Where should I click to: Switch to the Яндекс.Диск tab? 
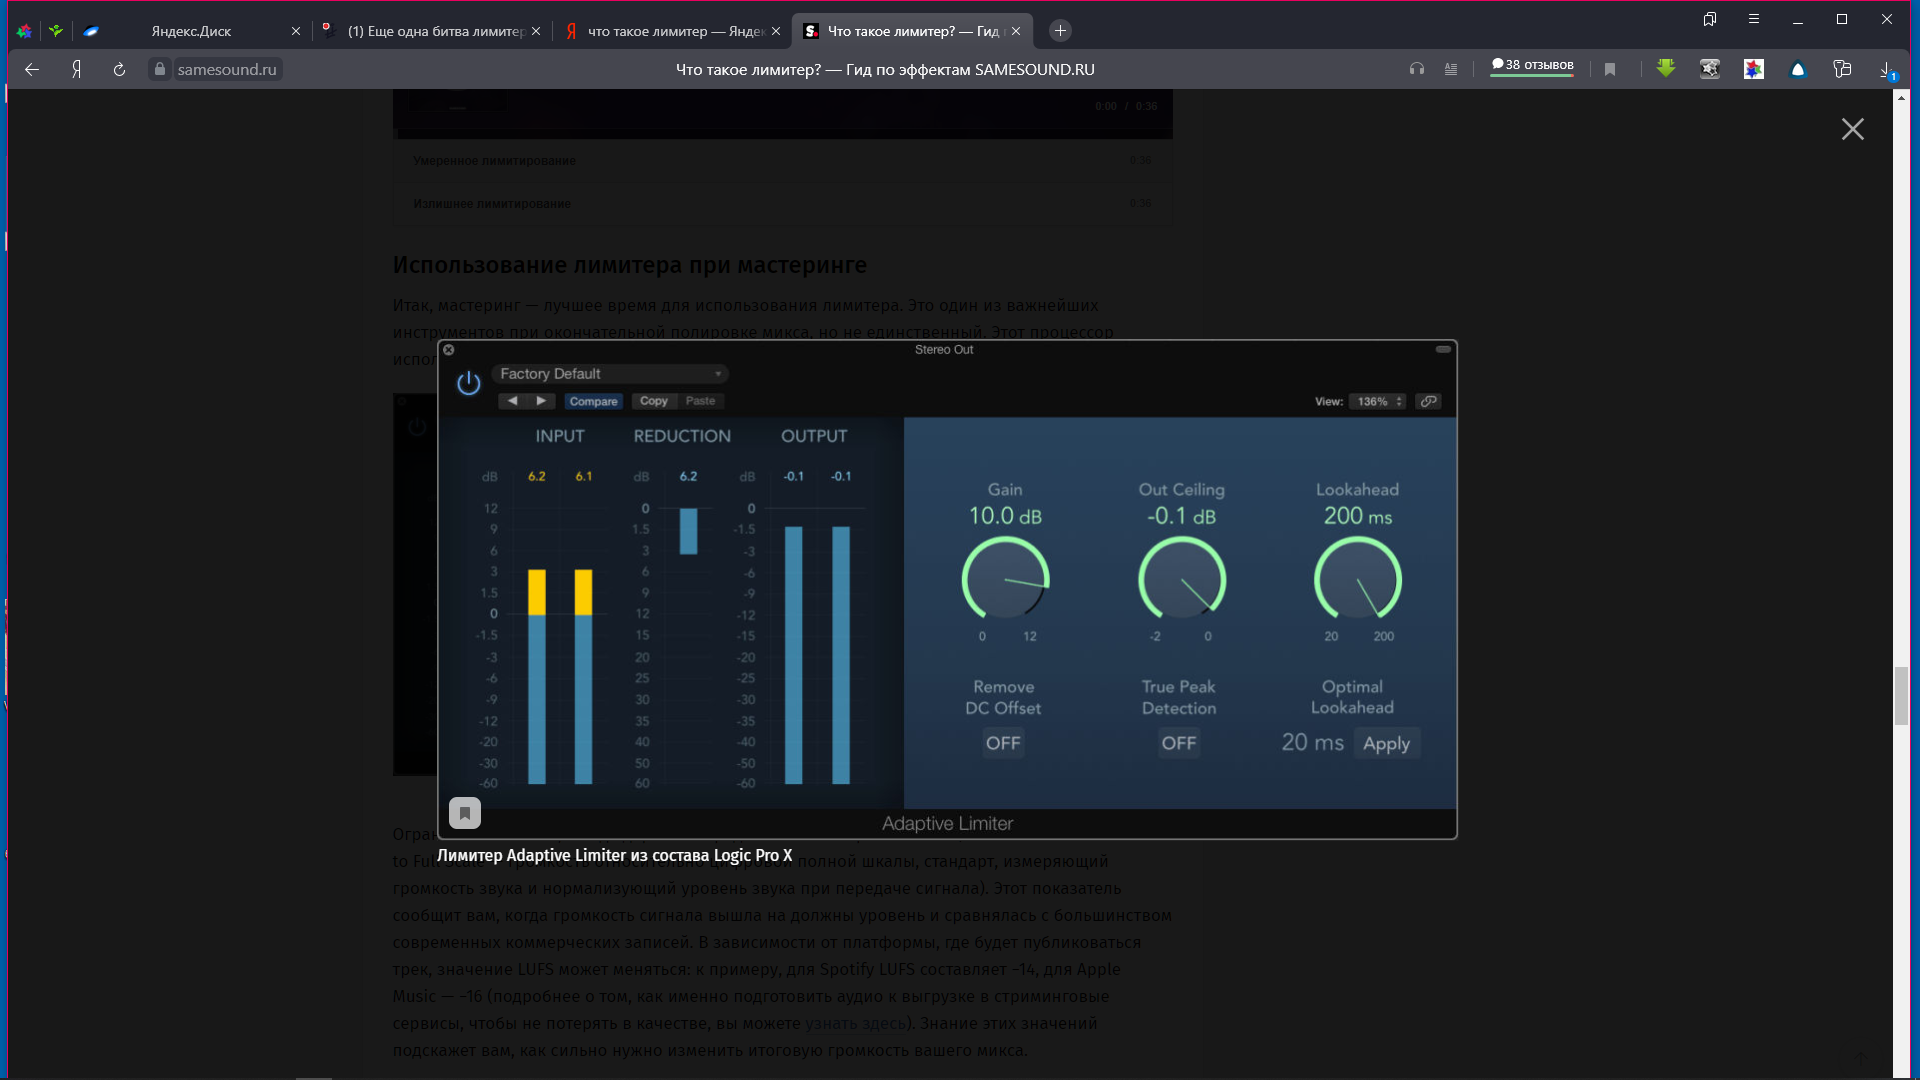click(x=192, y=31)
